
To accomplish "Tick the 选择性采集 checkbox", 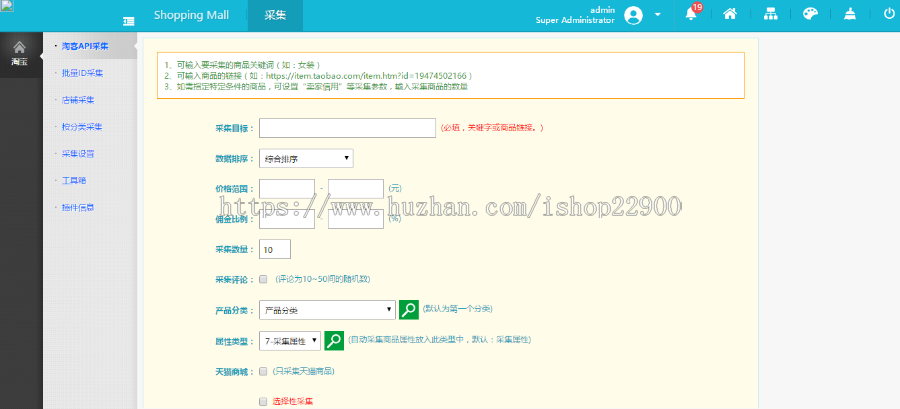I will [263, 401].
